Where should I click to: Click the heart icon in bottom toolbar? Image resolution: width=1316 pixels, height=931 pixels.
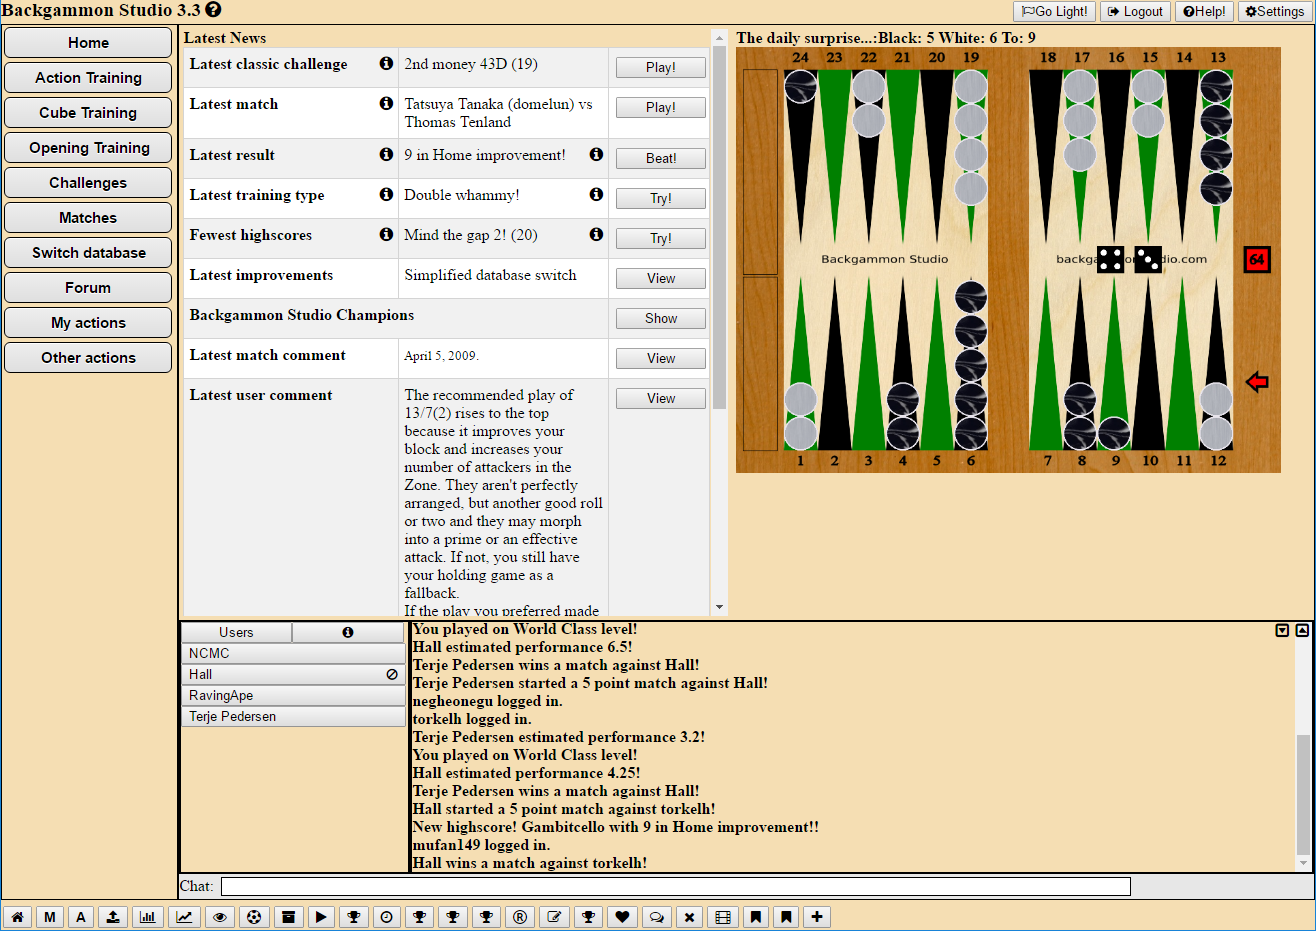(x=622, y=916)
